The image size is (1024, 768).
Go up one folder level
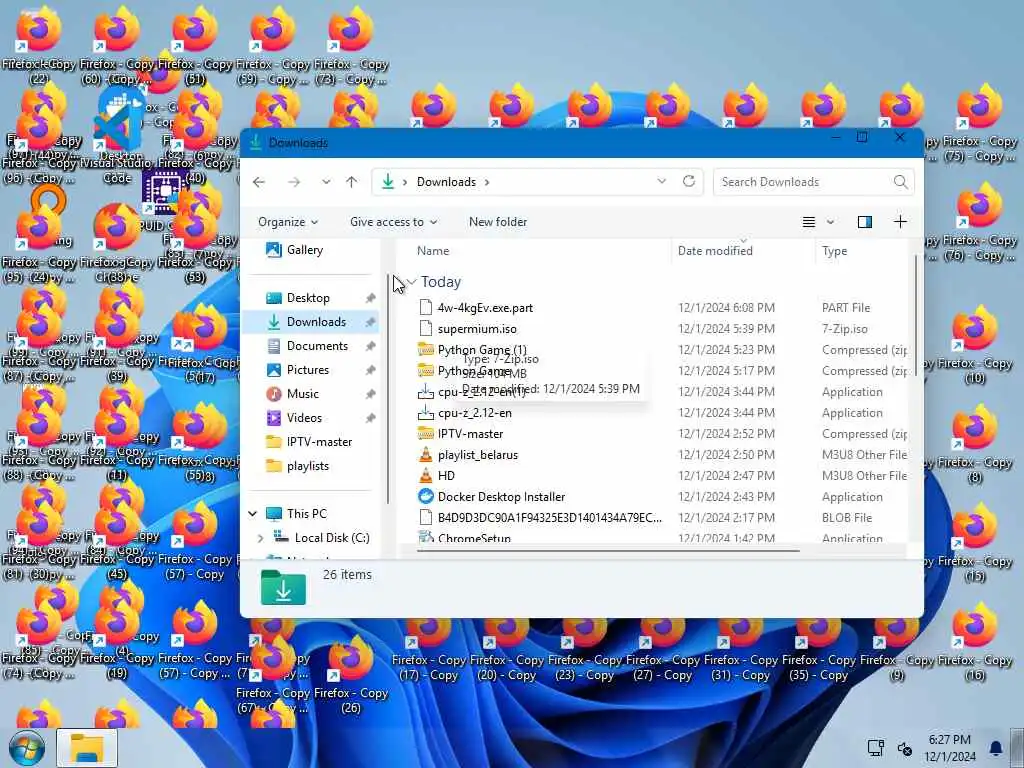[351, 182]
